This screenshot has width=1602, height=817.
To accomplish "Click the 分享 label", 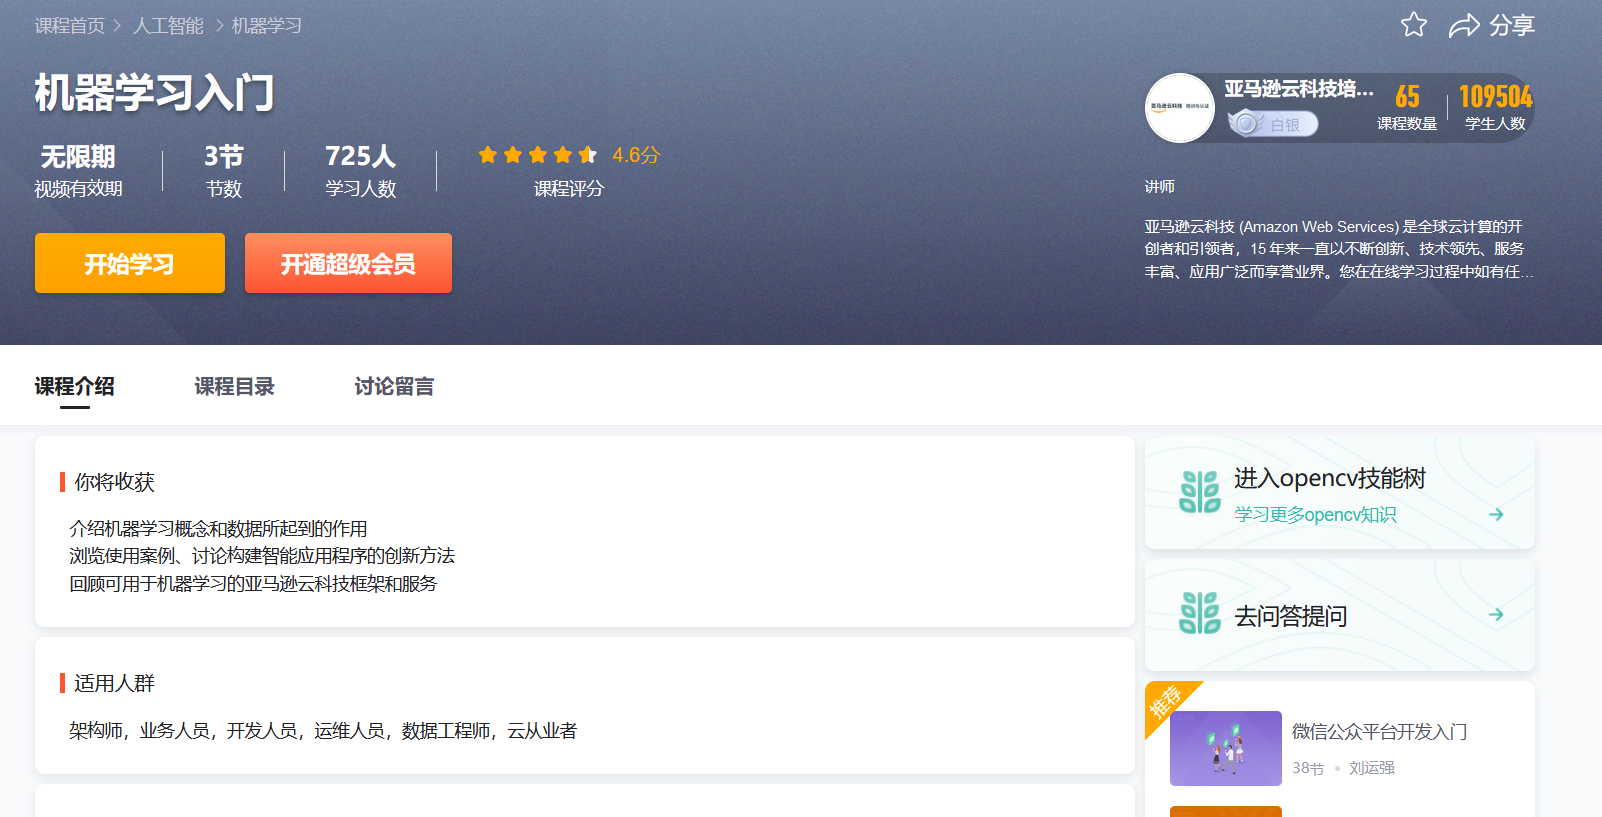I will click(x=1512, y=26).
